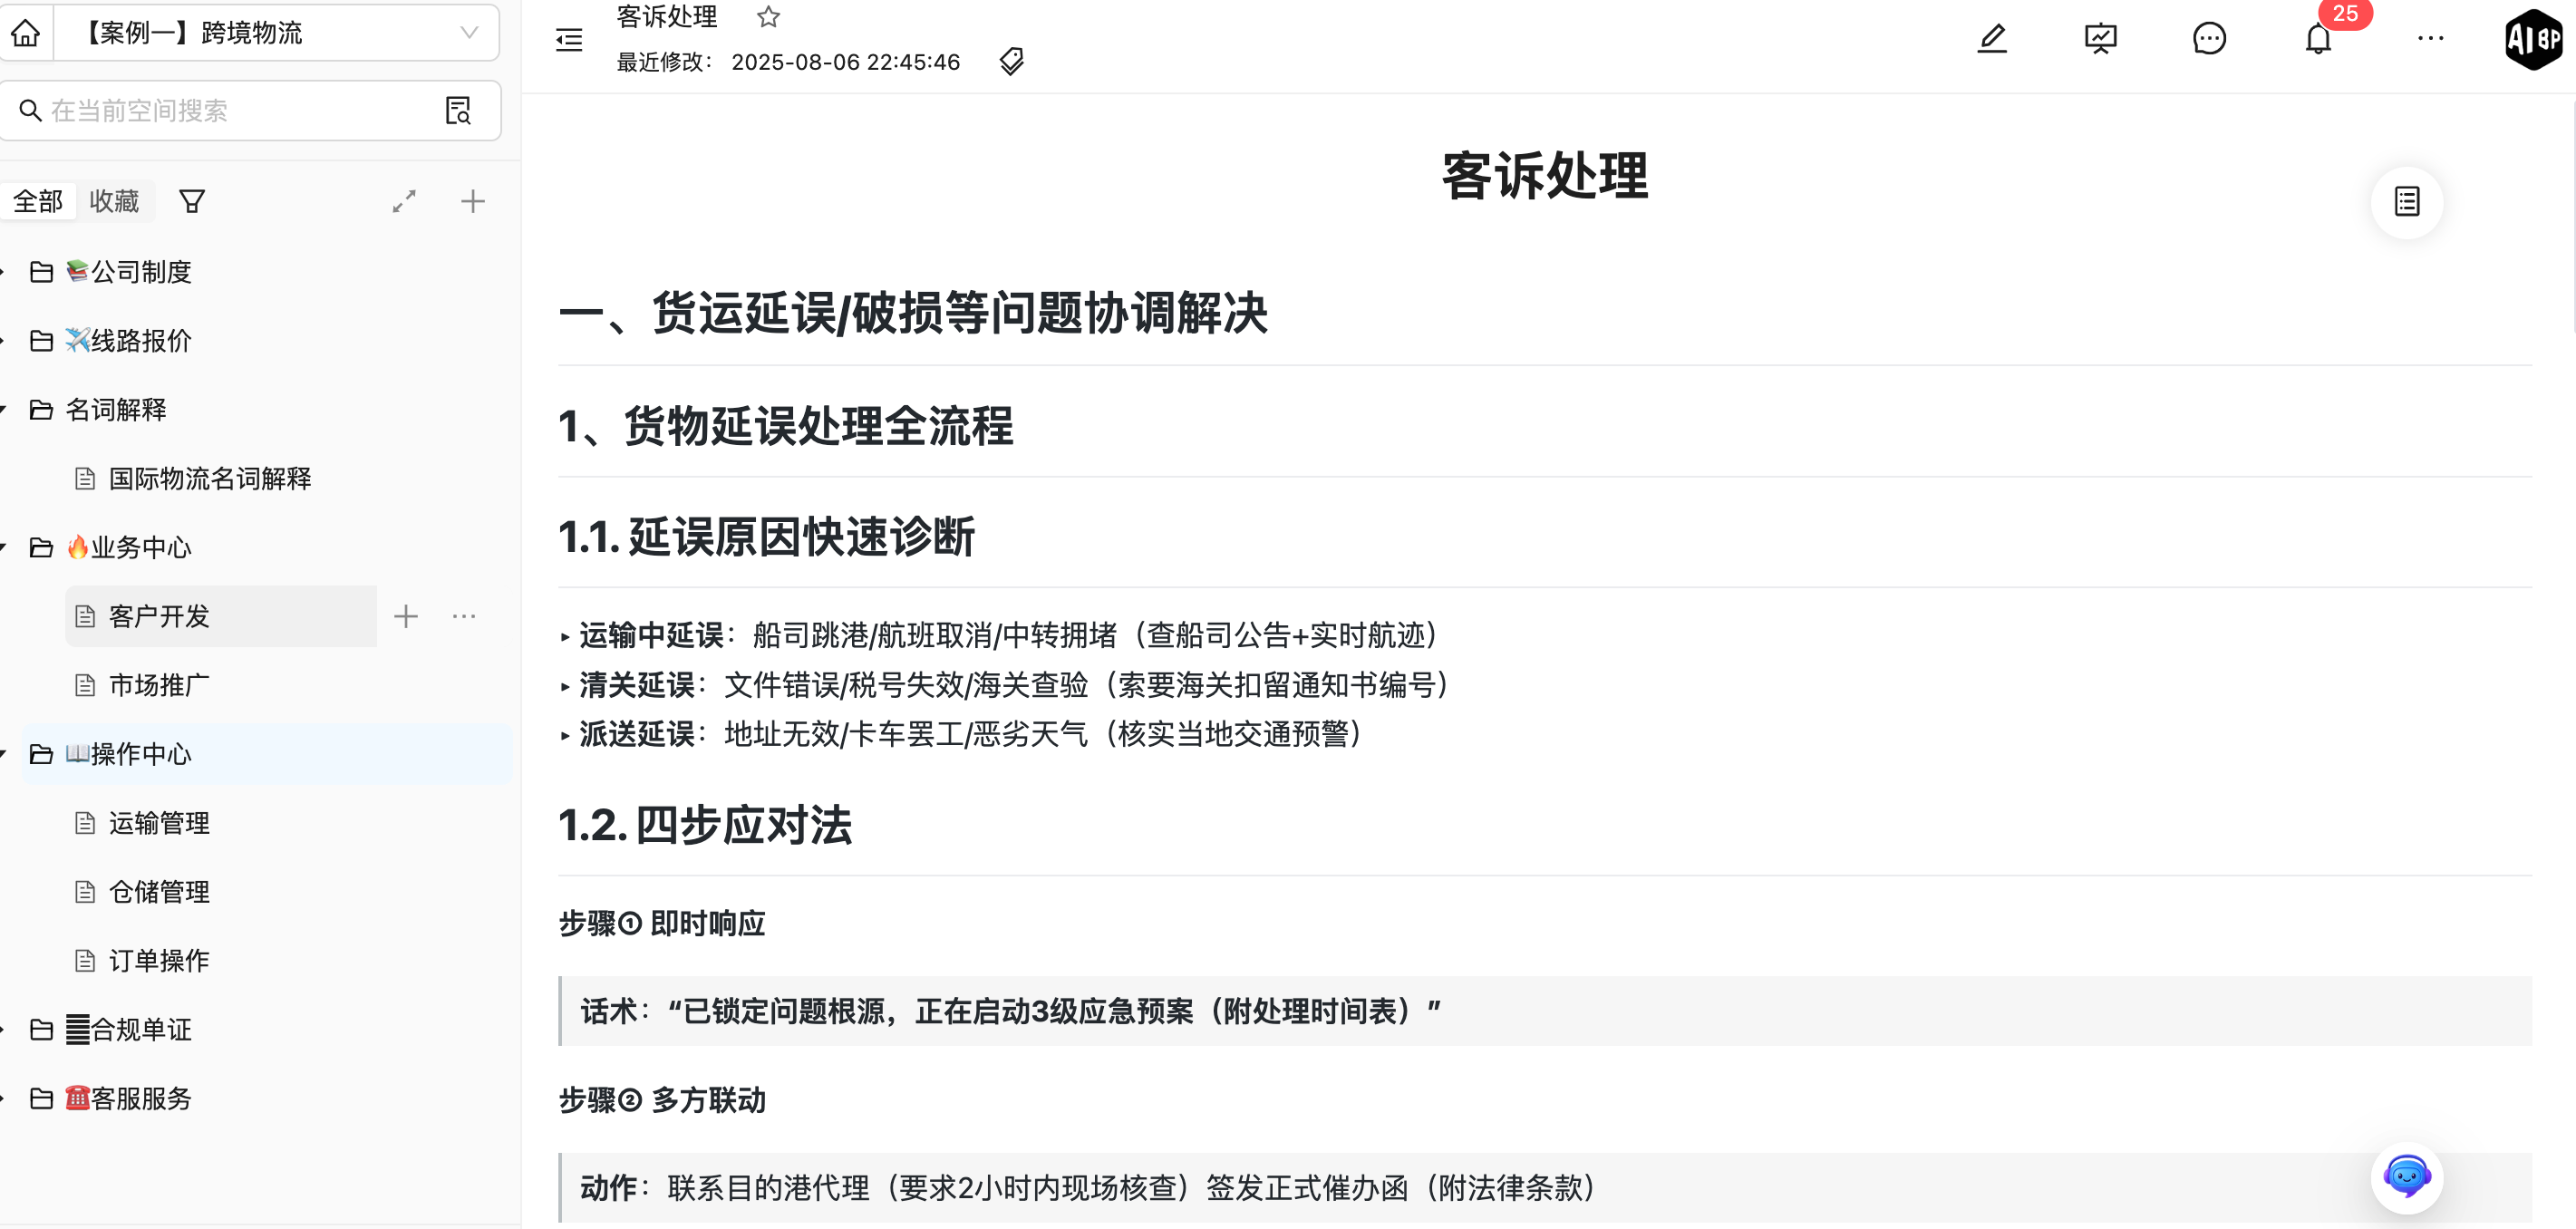Open presentation mode icon

2100,39
